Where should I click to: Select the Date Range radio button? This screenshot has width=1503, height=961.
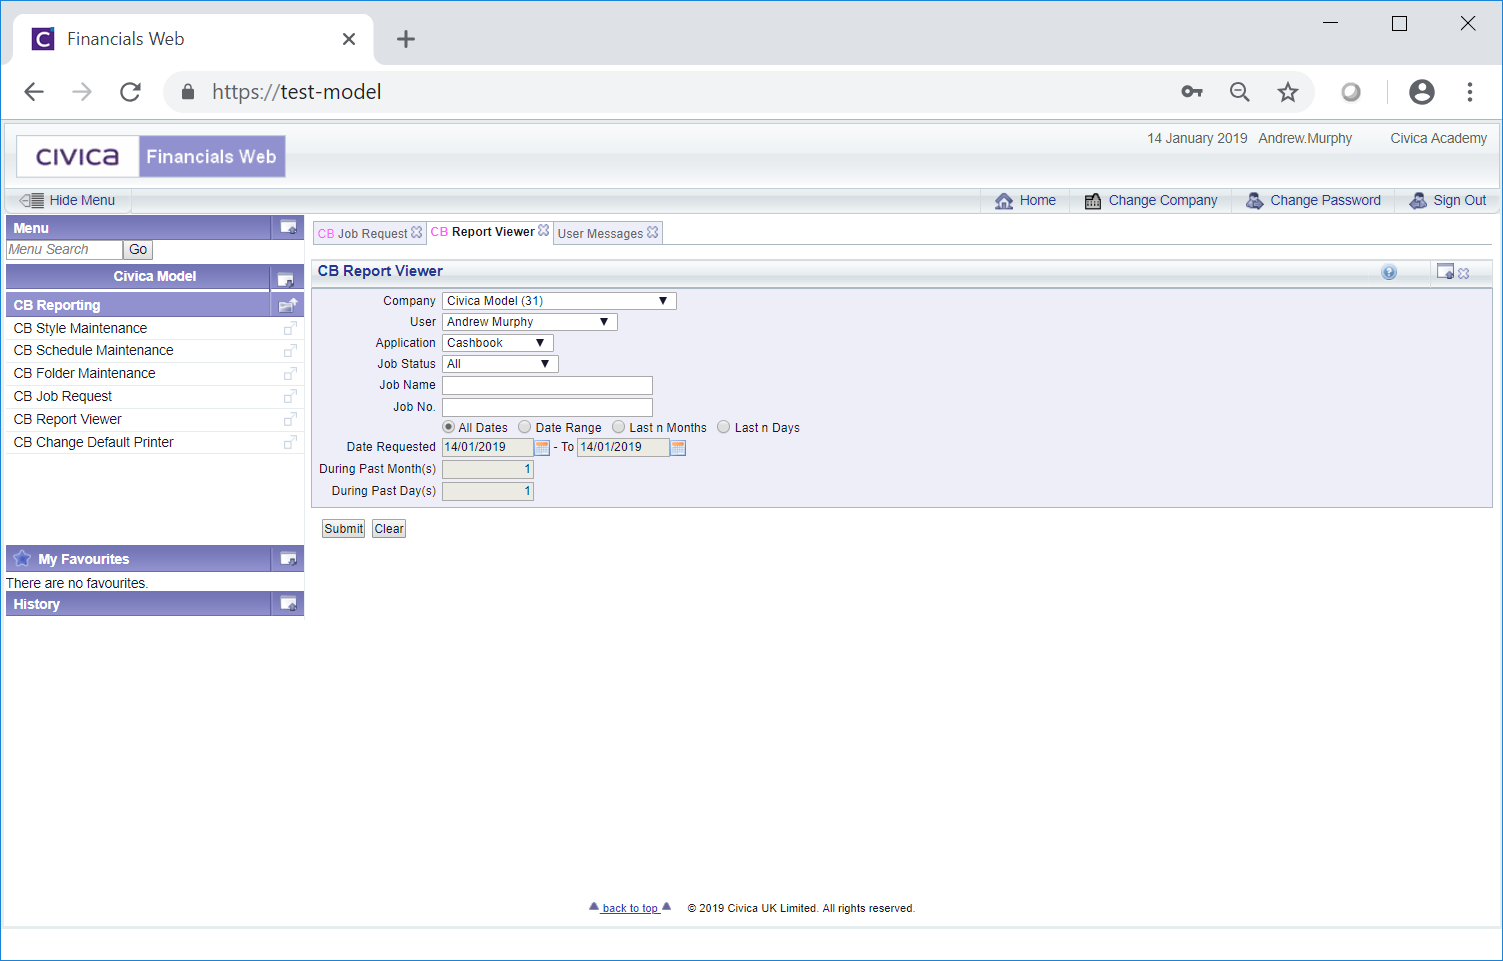click(x=524, y=427)
